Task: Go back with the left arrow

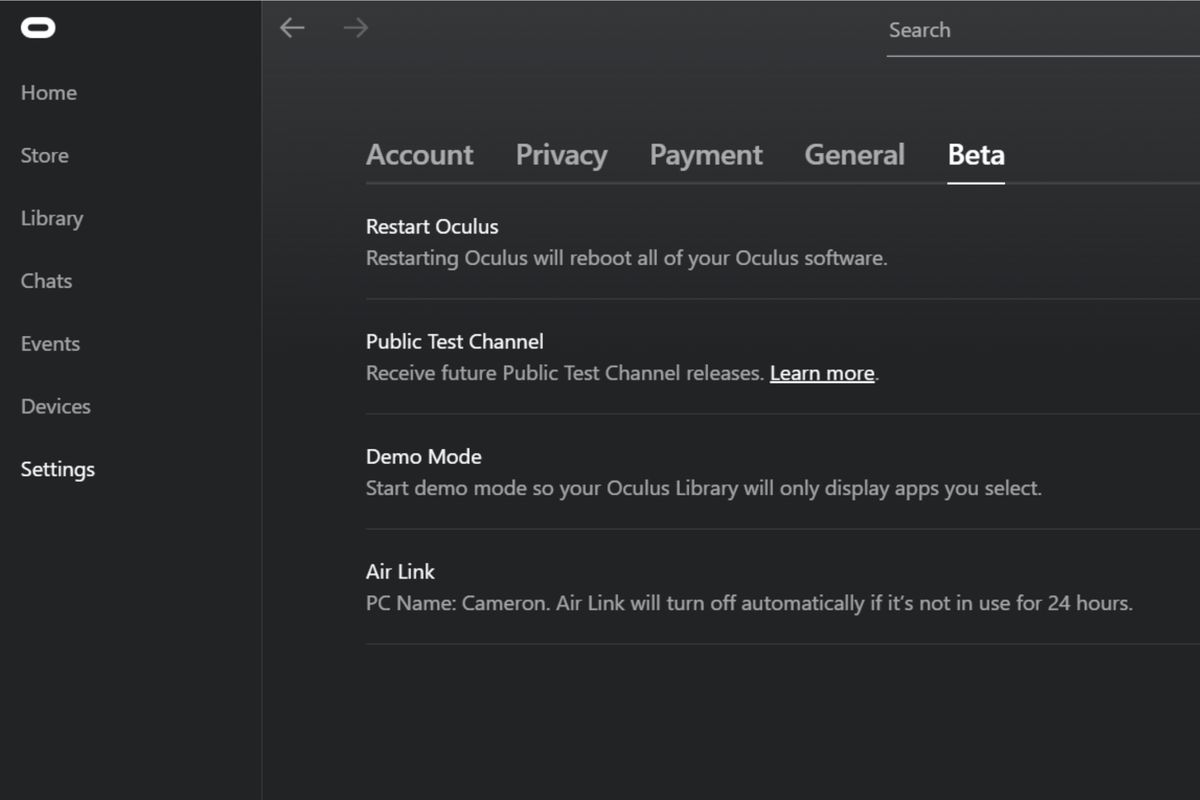Action: coord(292,28)
